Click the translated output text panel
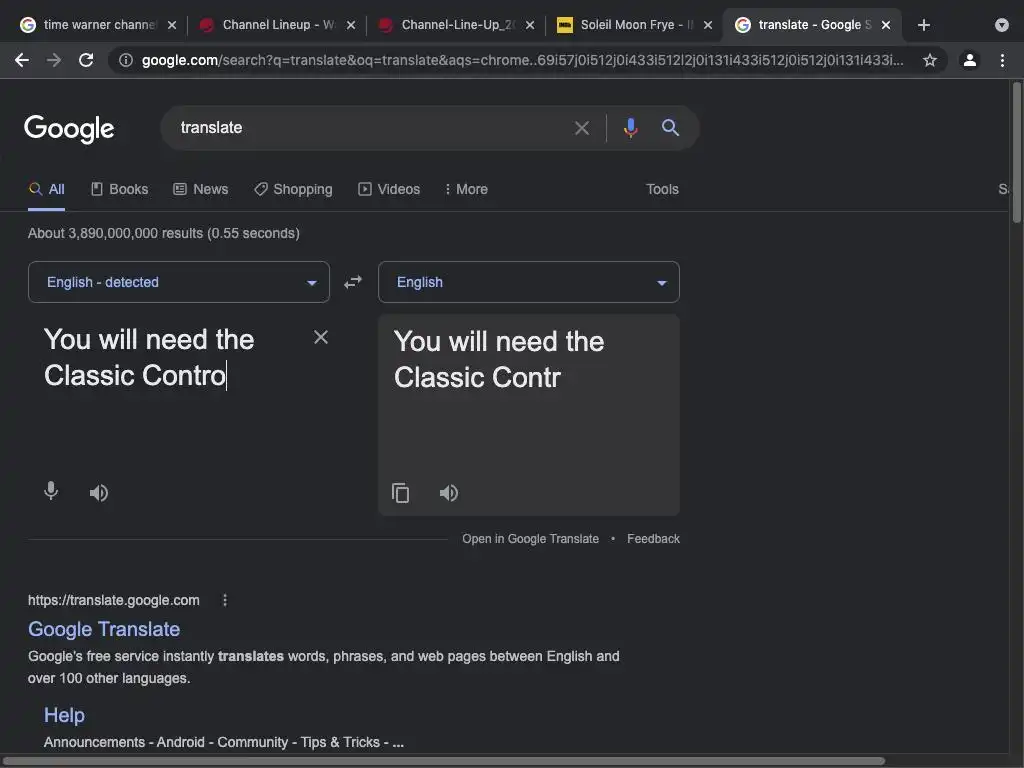Screen dimensions: 1024x768 (x=529, y=415)
